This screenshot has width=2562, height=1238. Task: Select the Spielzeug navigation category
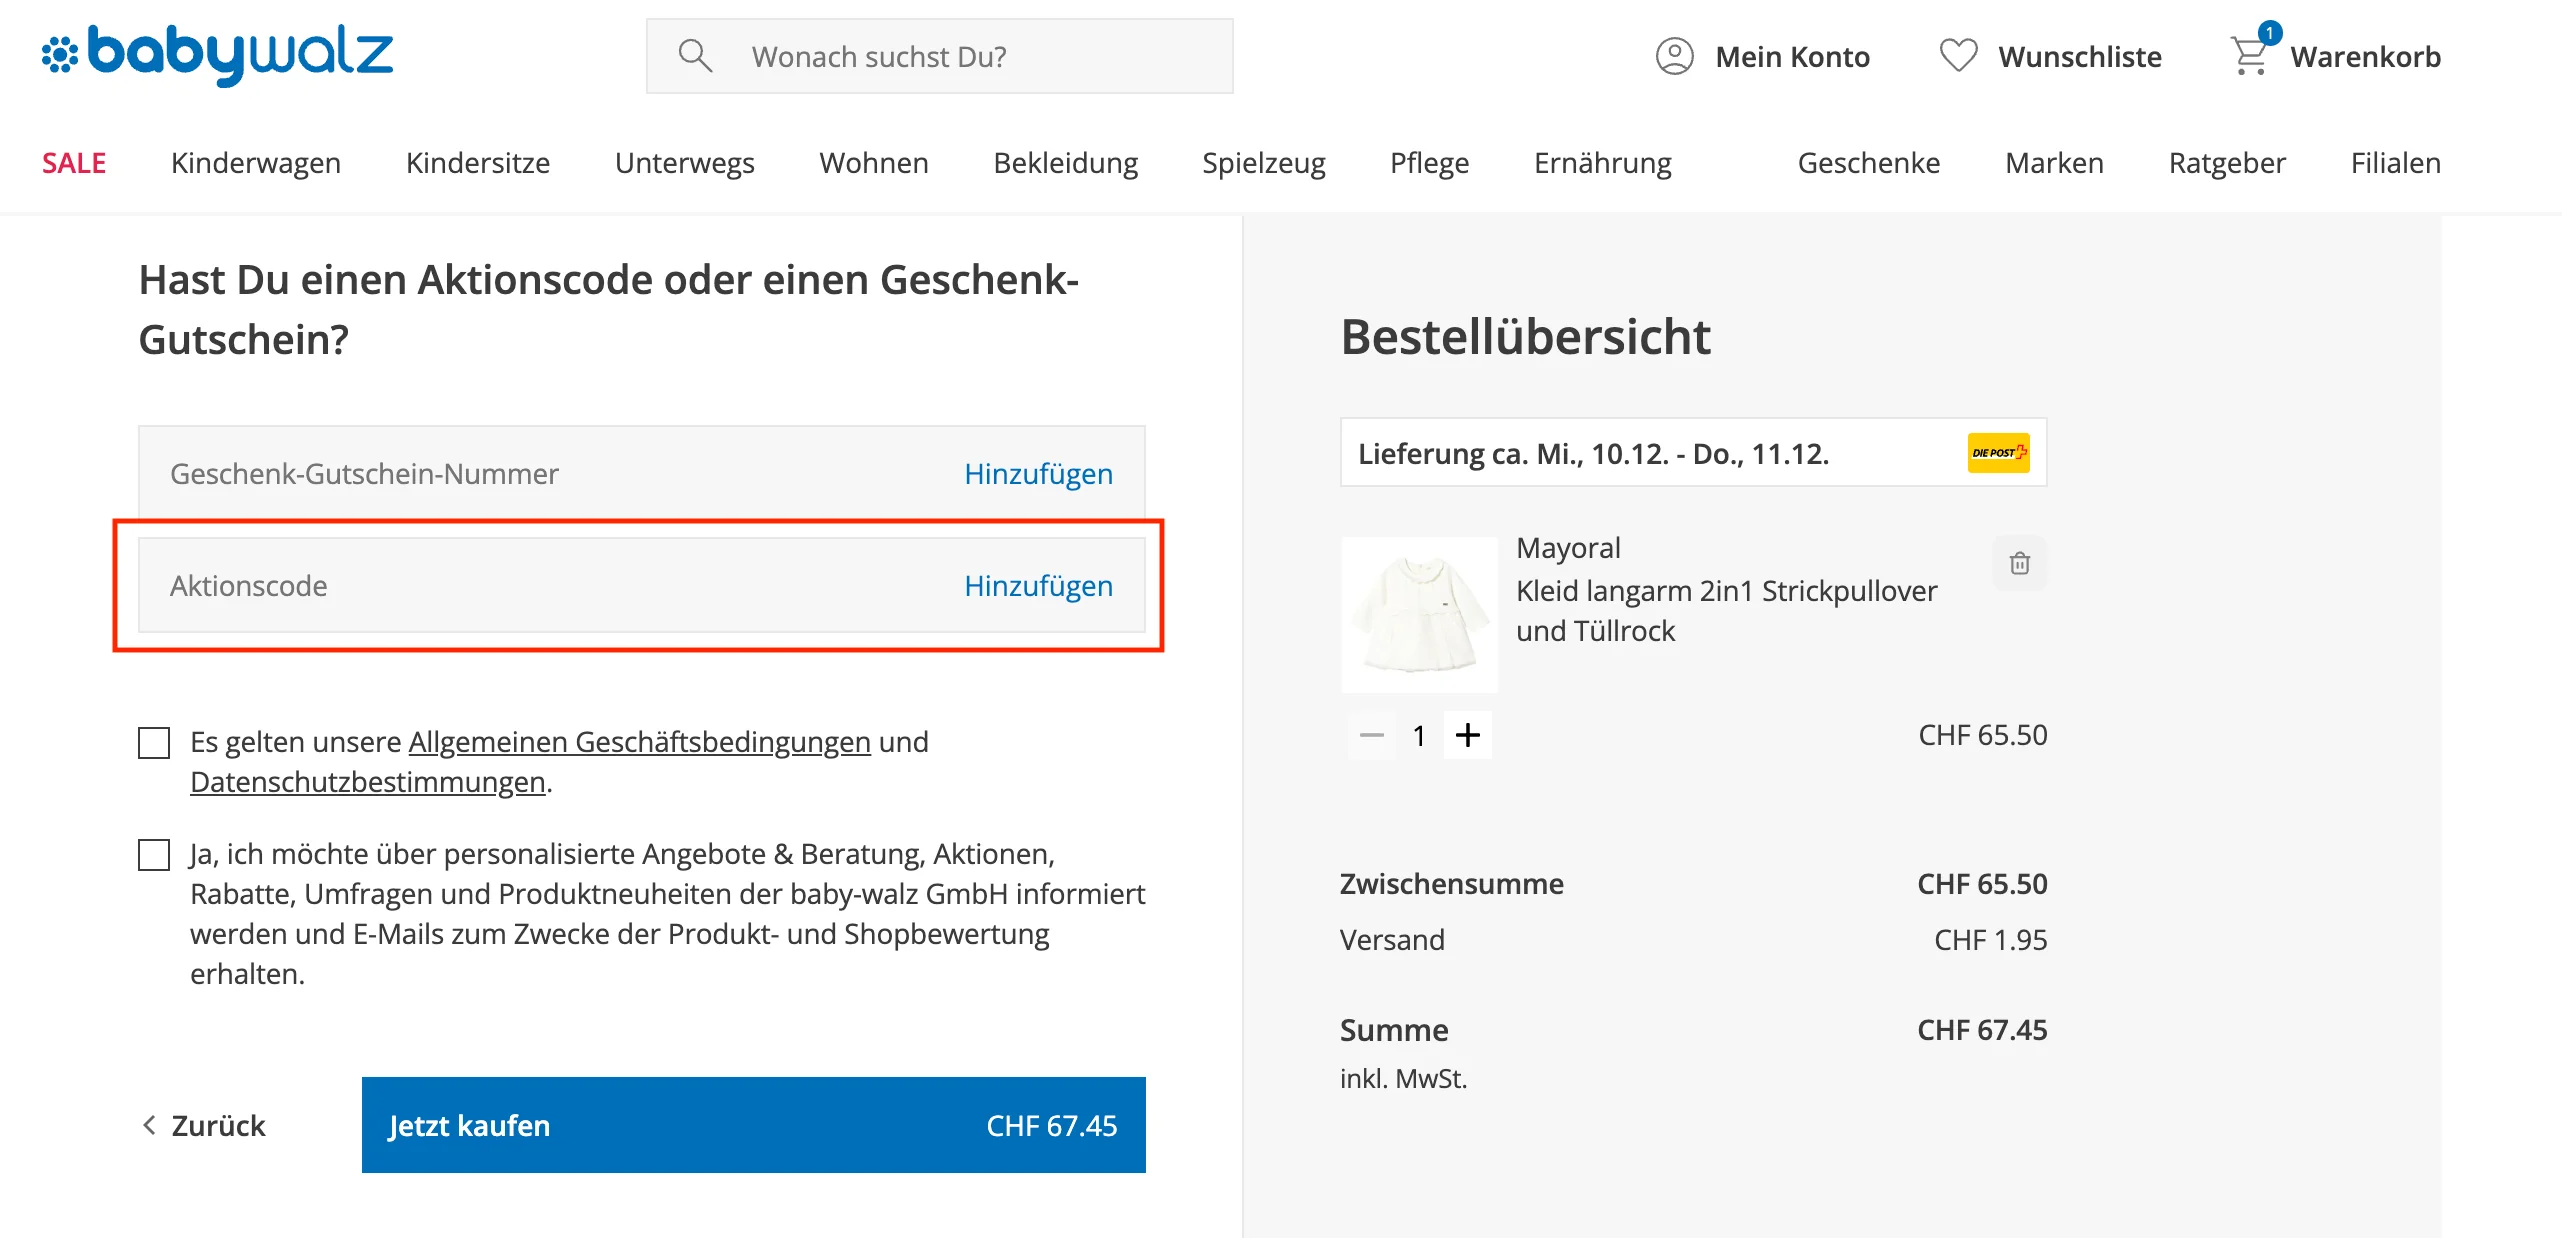tap(1264, 162)
